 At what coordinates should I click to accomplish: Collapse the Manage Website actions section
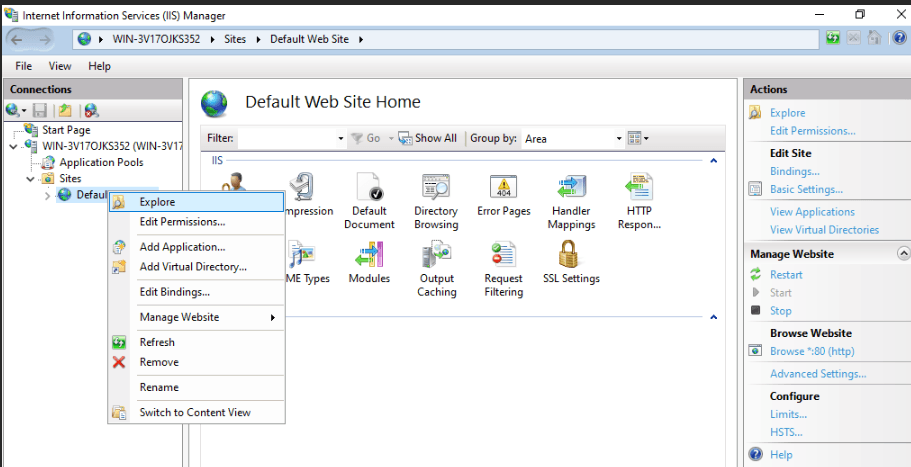pos(903,253)
